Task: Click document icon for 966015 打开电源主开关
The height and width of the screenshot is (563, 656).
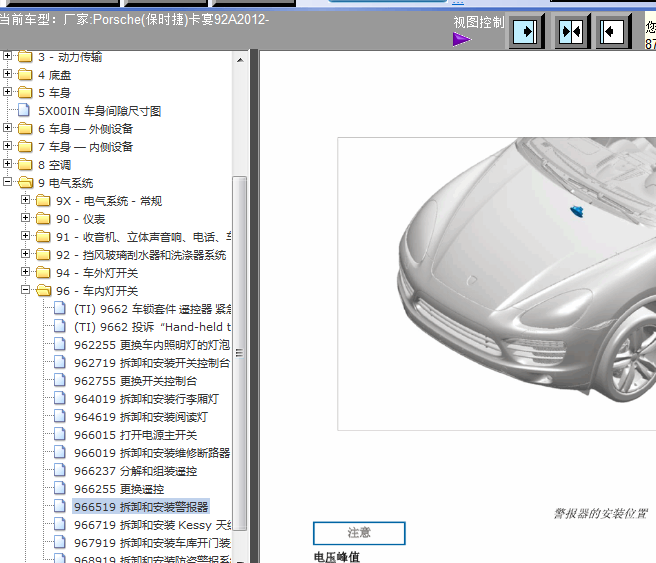Action: [60, 434]
